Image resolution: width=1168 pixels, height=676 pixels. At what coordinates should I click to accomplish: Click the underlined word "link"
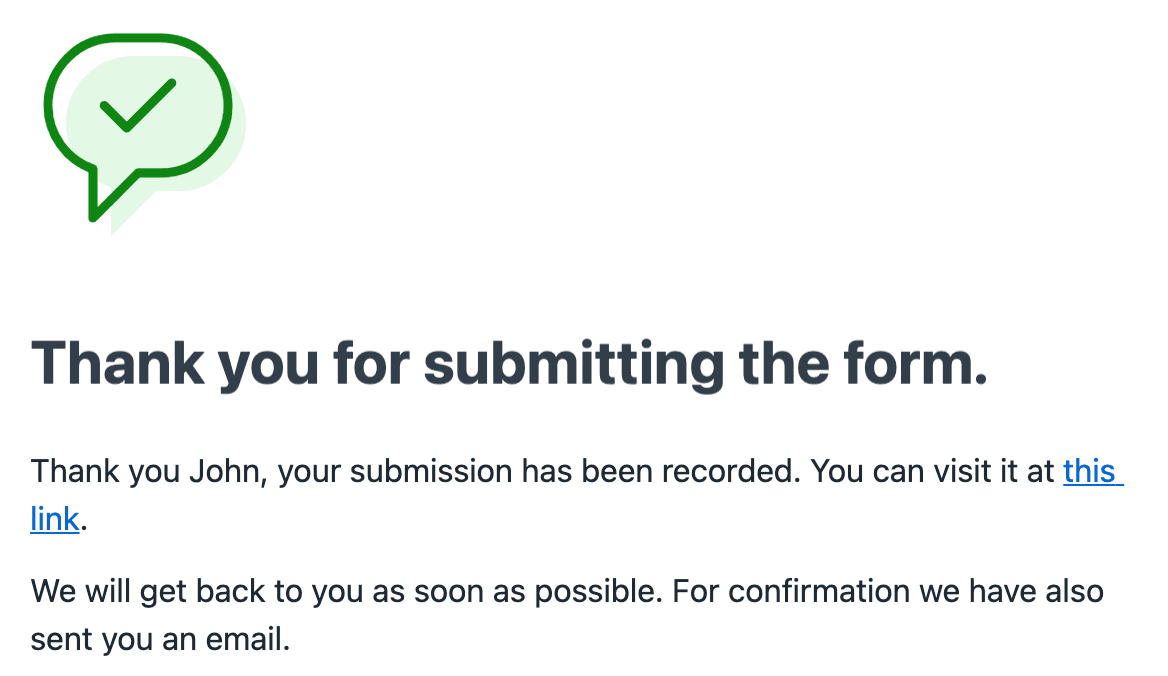tap(54, 520)
